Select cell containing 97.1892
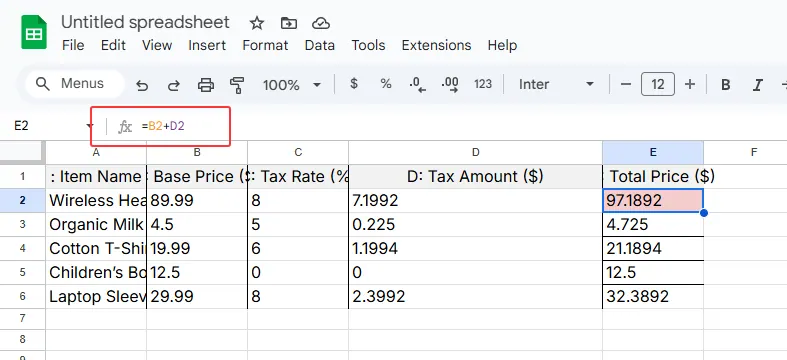The width and height of the screenshot is (787, 360). click(x=653, y=201)
